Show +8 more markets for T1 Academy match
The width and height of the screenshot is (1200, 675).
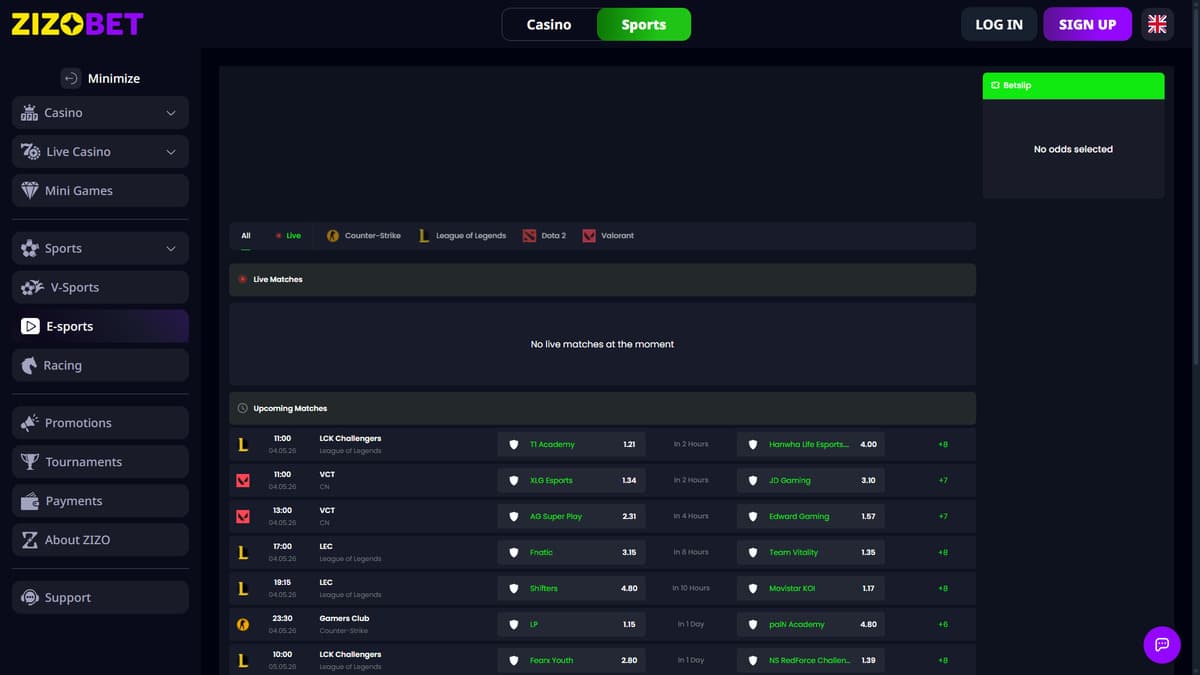[x=943, y=444]
